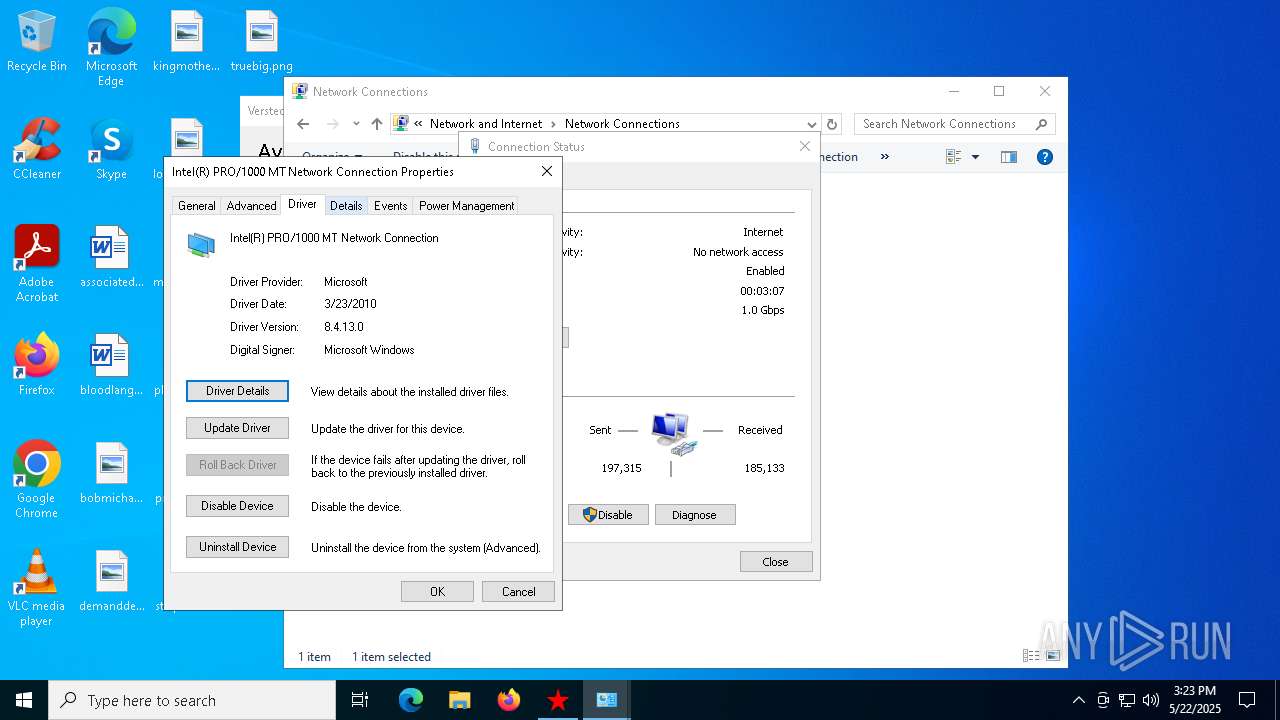Open Task View on the taskbar

(360, 700)
